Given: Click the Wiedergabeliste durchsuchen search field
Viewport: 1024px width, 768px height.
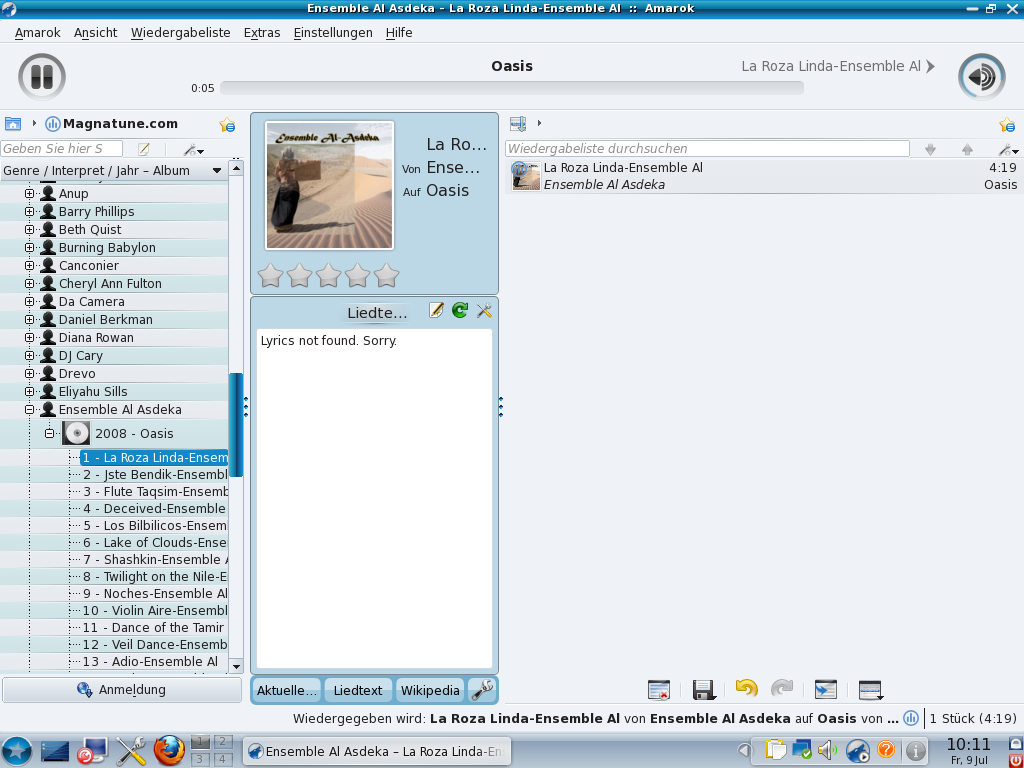Looking at the screenshot, I should pyautogui.click(x=700, y=148).
